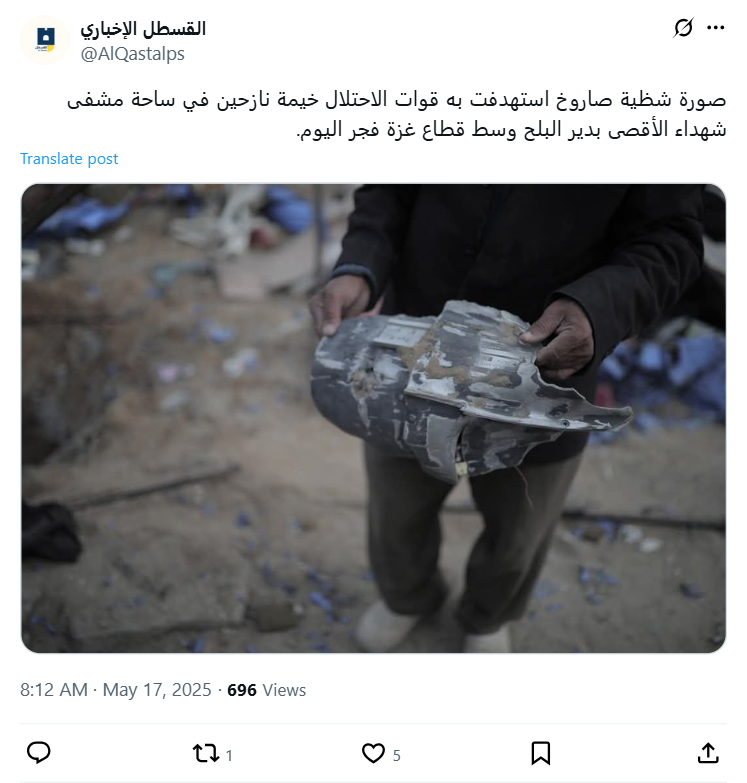Bookmark this post
The width and height of the screenshot is (747, 783).
click(540, 753)
